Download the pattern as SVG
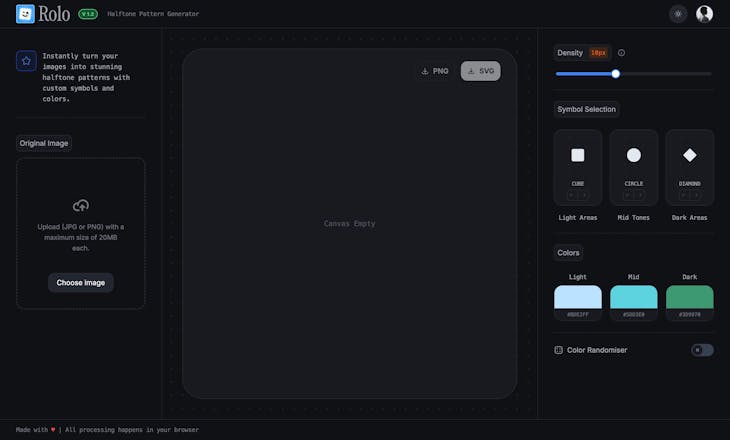The width and height of the screenshot is (730, 440). 480,71
